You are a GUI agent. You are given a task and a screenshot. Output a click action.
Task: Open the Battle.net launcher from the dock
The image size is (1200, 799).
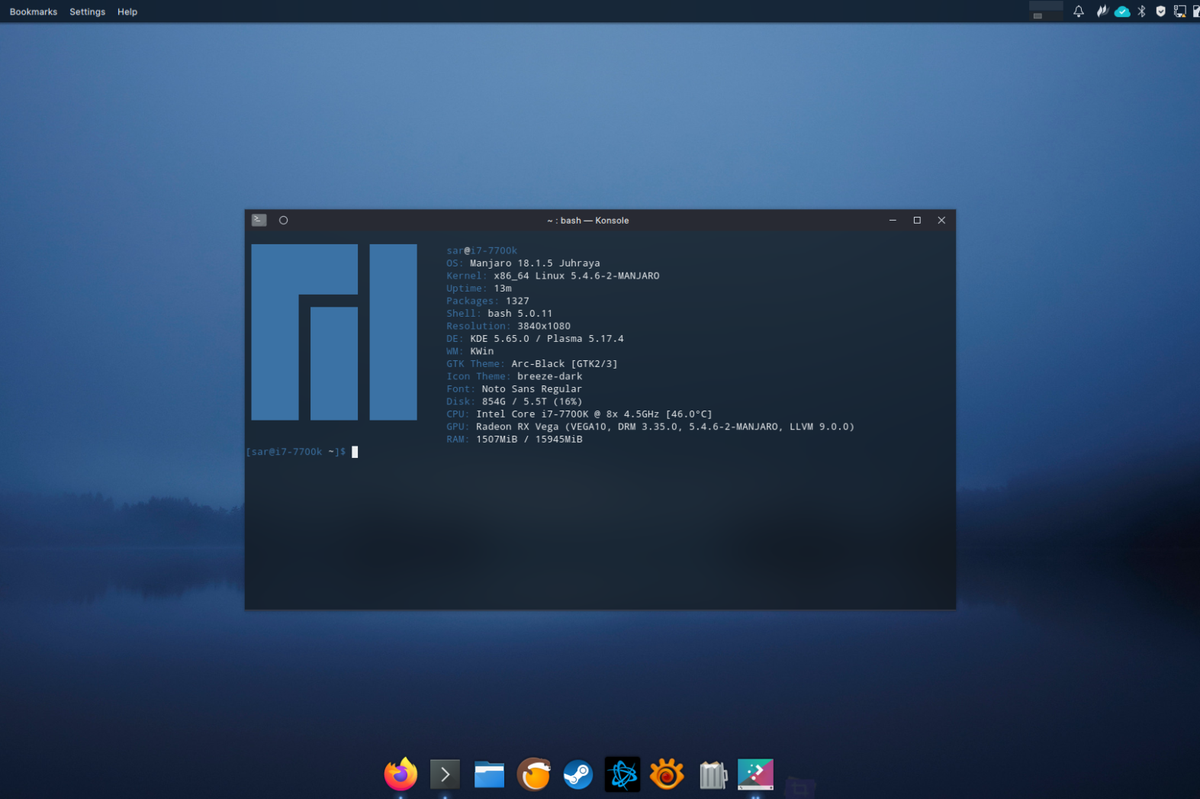click(x=622, y=773)
